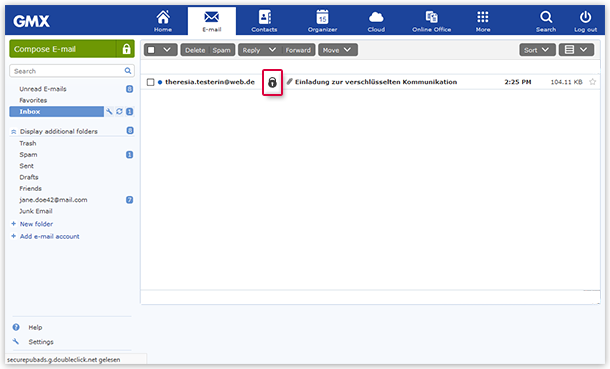Image resolution: width=610 pixels, height=369 pixels.
Task: Open email 'Einladung zur verschlüsselten Kommunikation'
Action: (376, 82)
